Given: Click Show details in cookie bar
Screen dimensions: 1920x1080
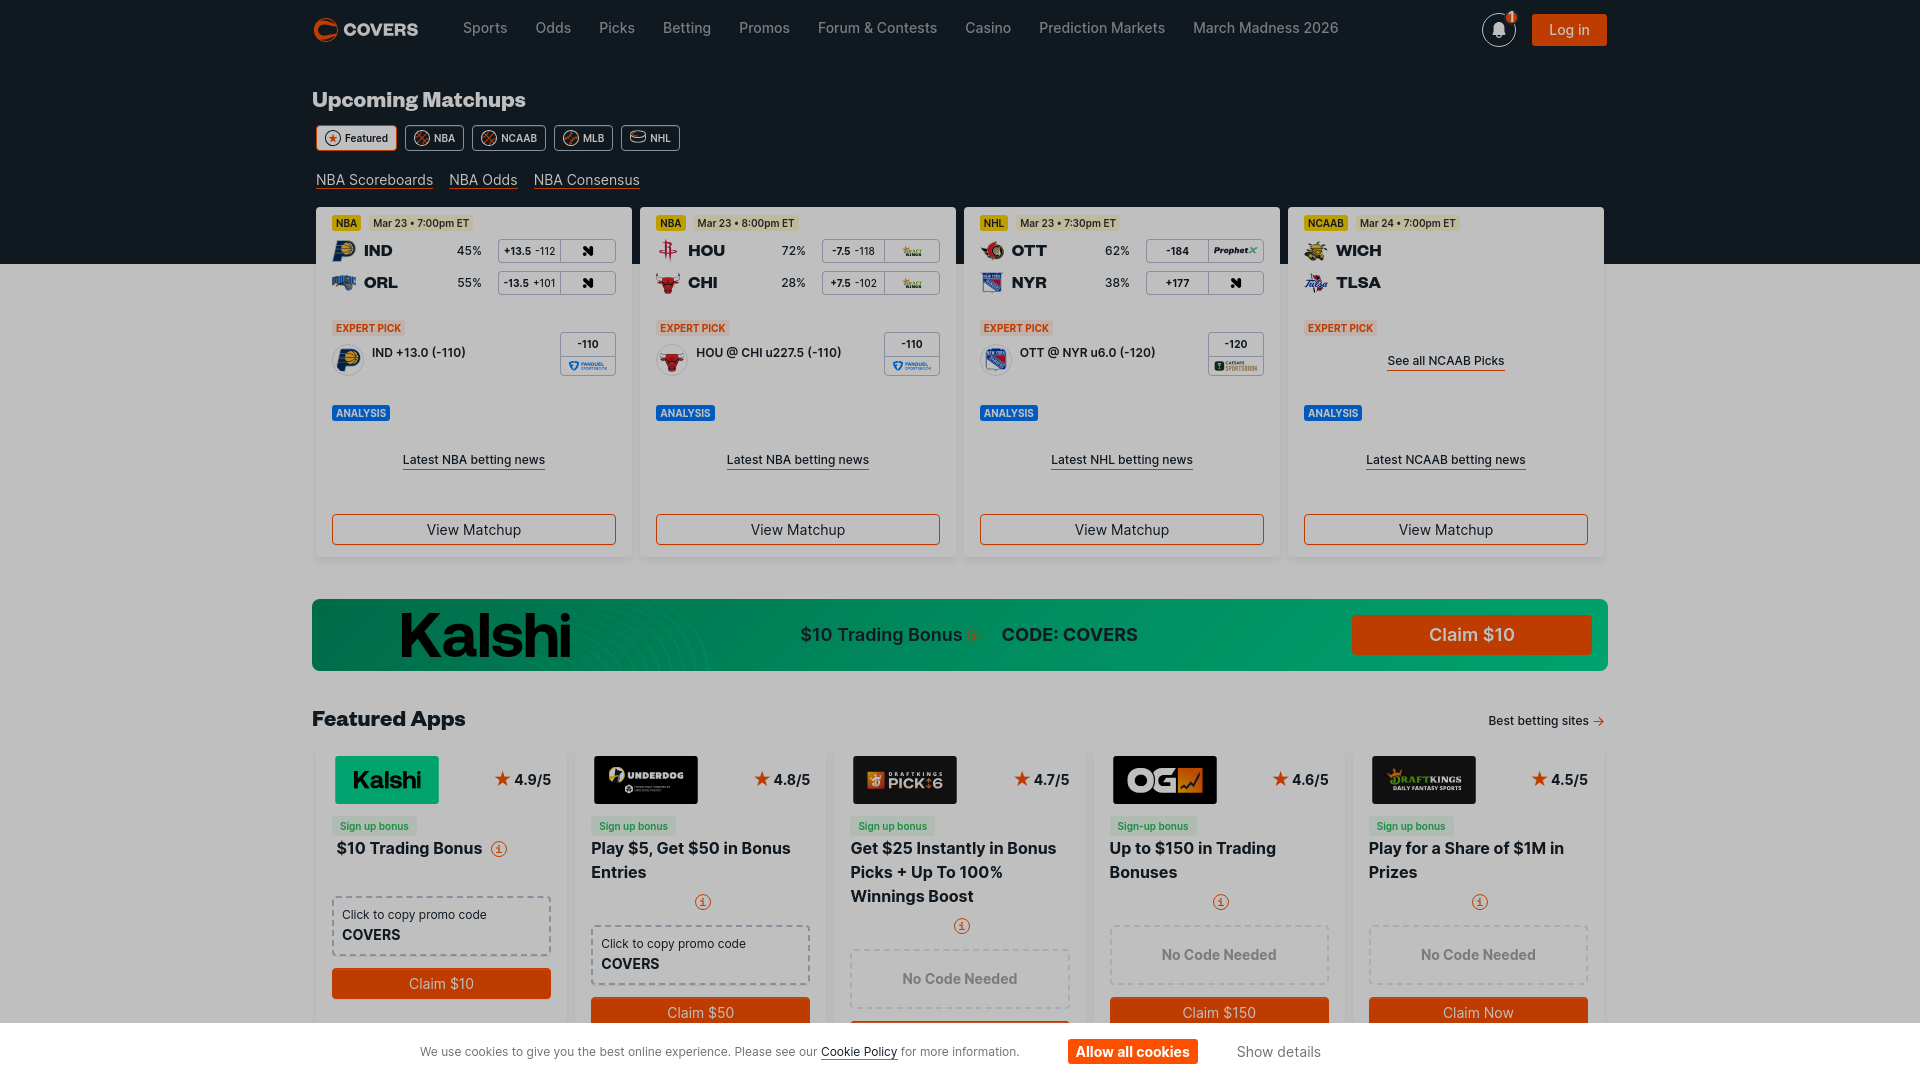Looking at the screenshot, I should [1278, 1052].
